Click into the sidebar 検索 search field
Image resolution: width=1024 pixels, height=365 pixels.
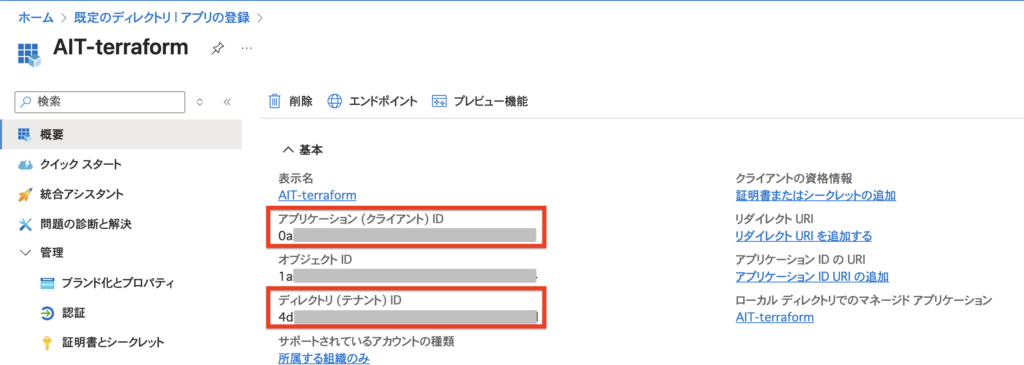tap(100, 102)
